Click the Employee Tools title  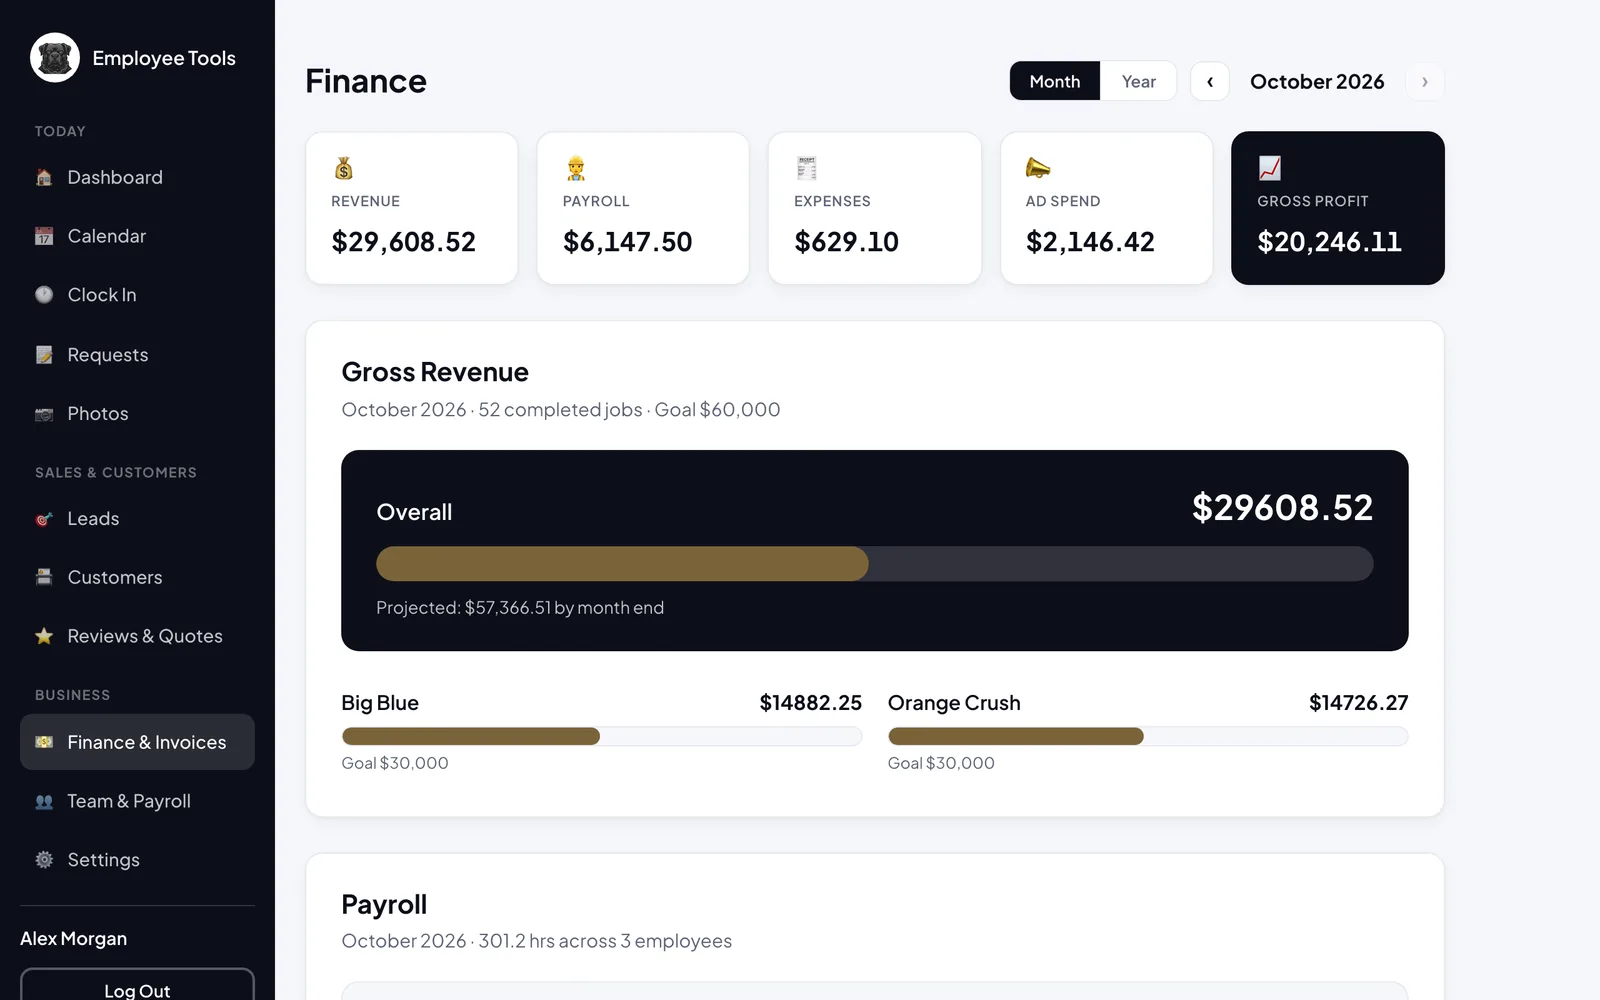(164, 58)
